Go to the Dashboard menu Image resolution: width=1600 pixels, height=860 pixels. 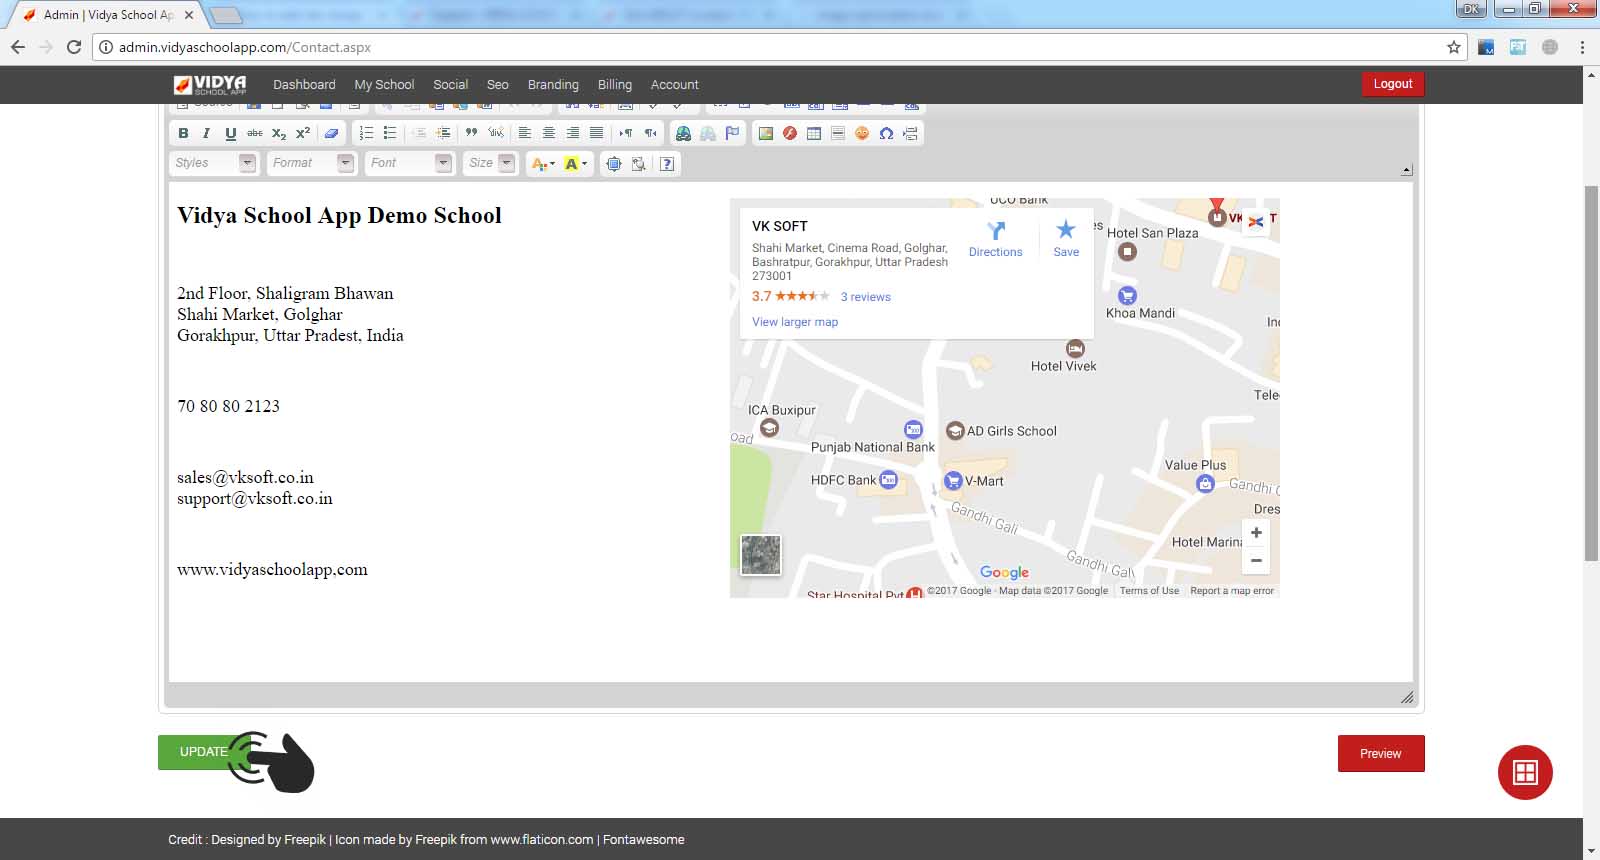tap(304, 85)
